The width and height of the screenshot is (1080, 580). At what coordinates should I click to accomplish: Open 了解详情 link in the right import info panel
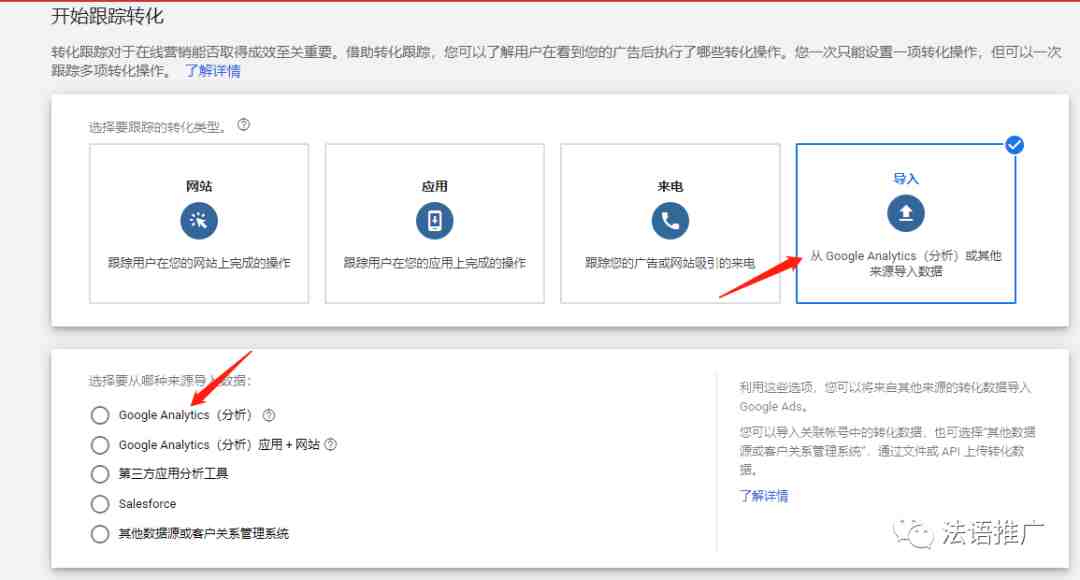764,495
